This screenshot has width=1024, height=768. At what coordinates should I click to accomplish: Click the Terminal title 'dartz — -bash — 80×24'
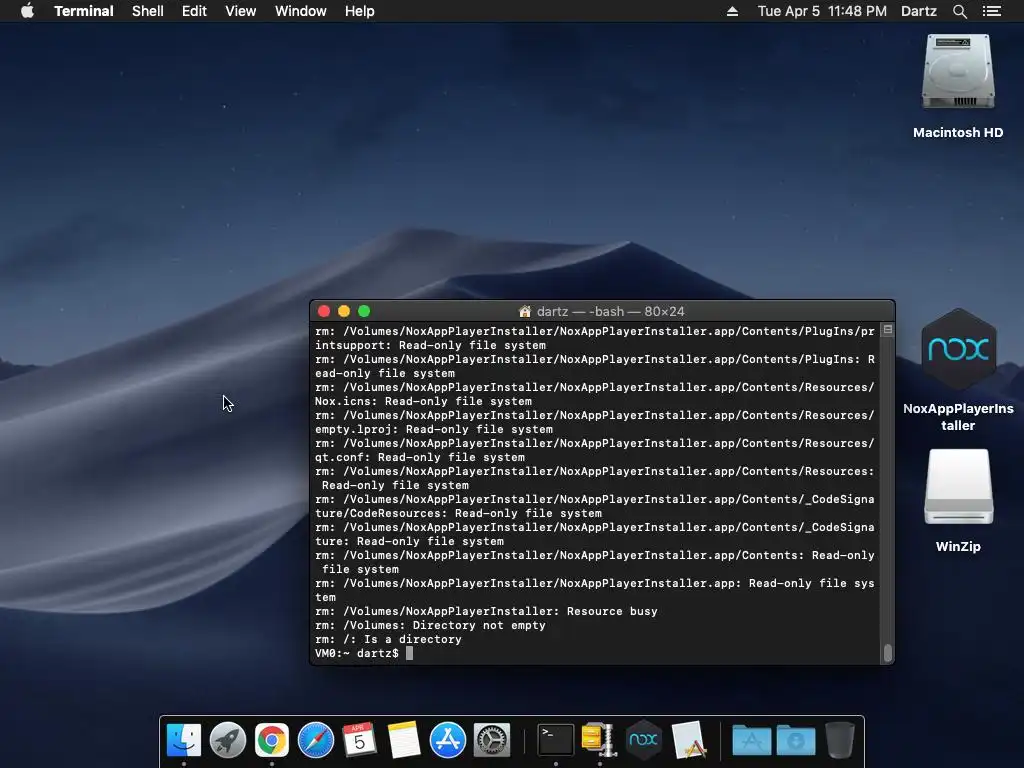pyautogui.click(x=610, y=312)
